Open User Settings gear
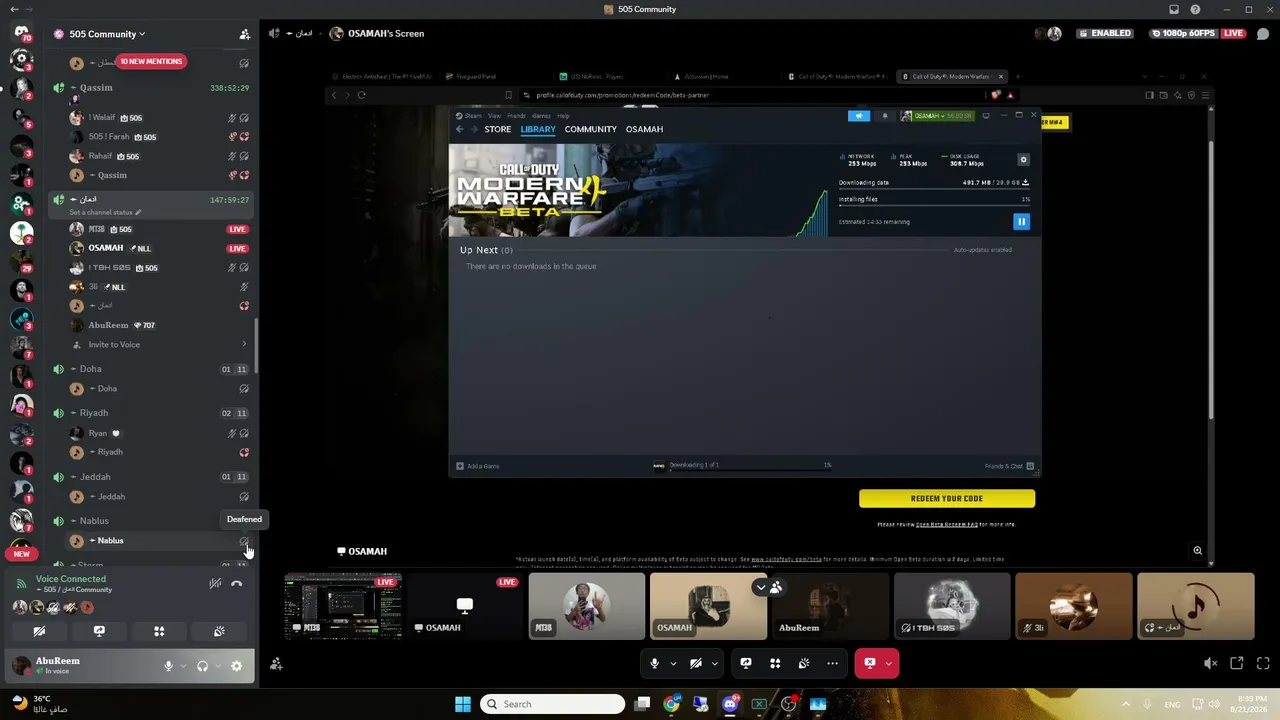The width and height of the screenshot is (1280, 720). point(237,666)
